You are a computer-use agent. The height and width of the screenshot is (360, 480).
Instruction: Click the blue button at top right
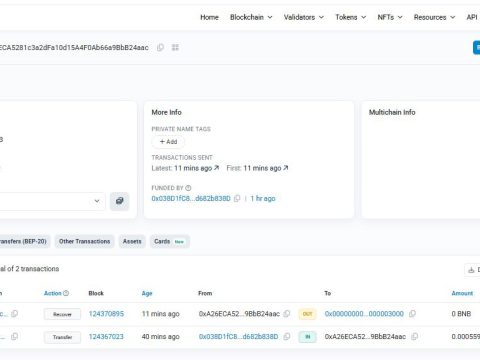[x=477, y=48]
